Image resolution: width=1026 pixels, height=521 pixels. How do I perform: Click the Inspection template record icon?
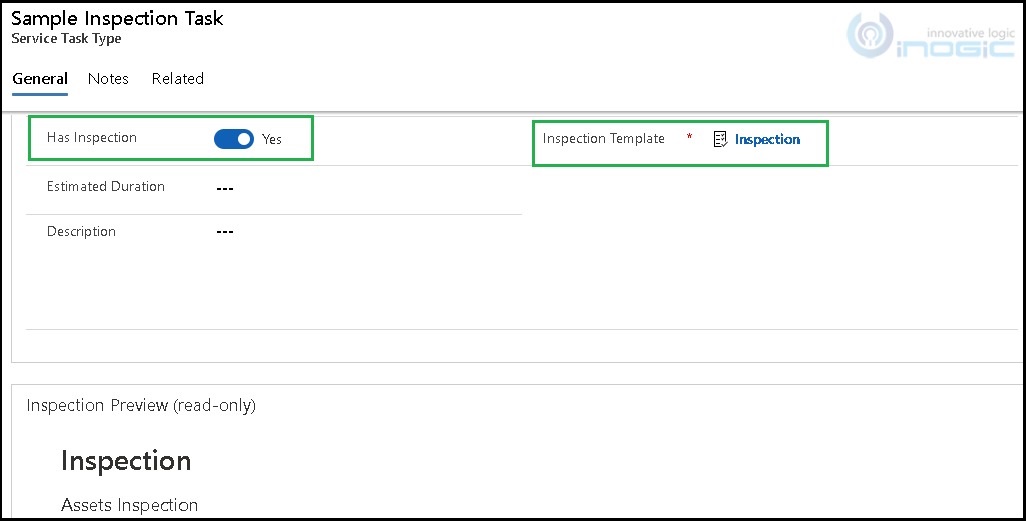pos(720,140)
